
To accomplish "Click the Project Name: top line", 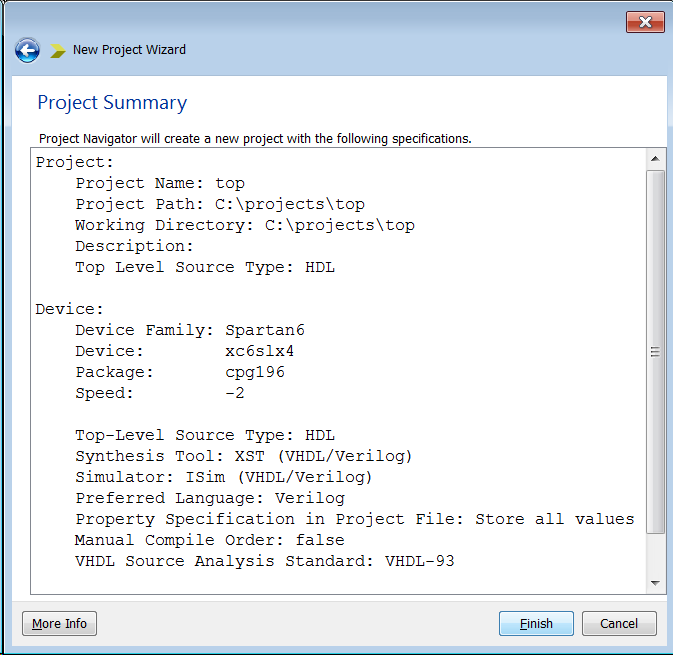I will click(160, 183).
